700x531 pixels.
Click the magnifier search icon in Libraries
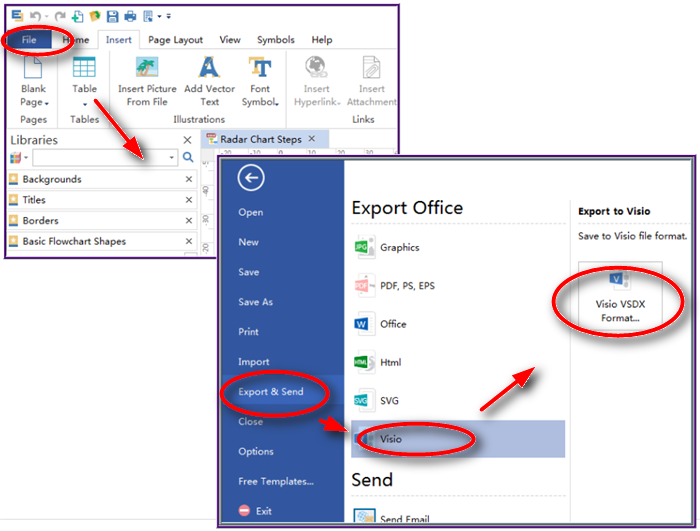coord(188,157)
